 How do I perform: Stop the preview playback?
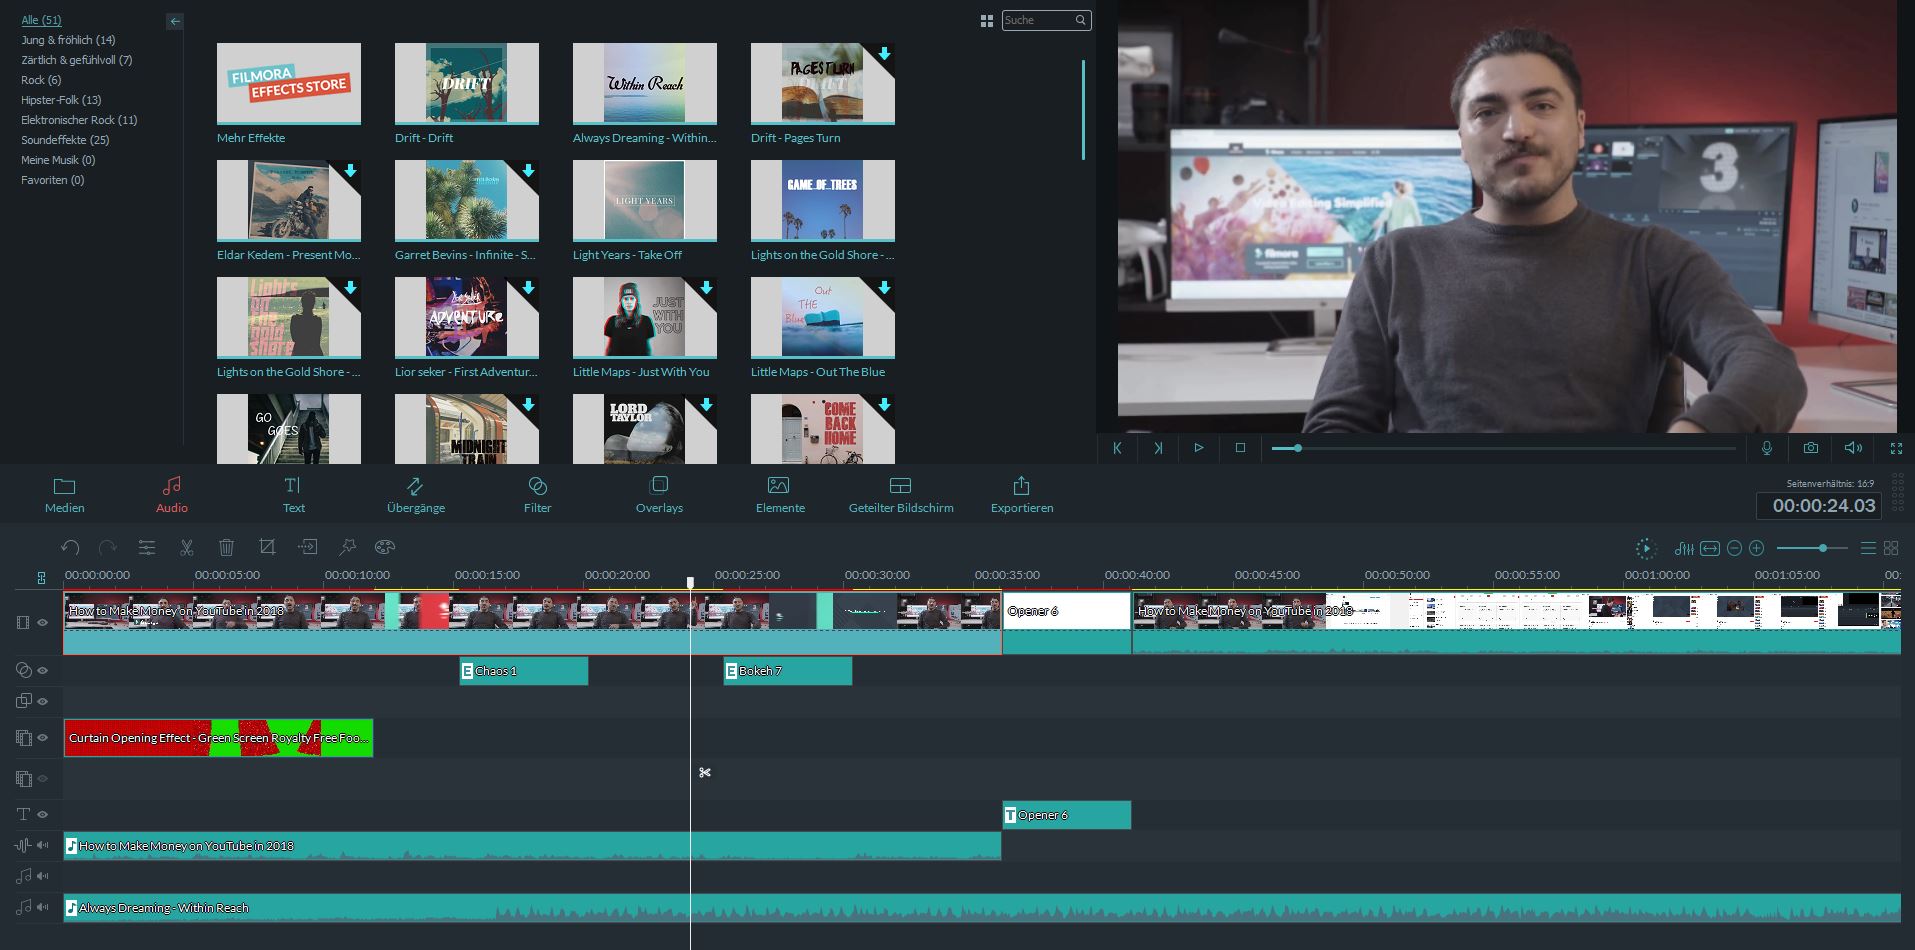(1240, 448)
